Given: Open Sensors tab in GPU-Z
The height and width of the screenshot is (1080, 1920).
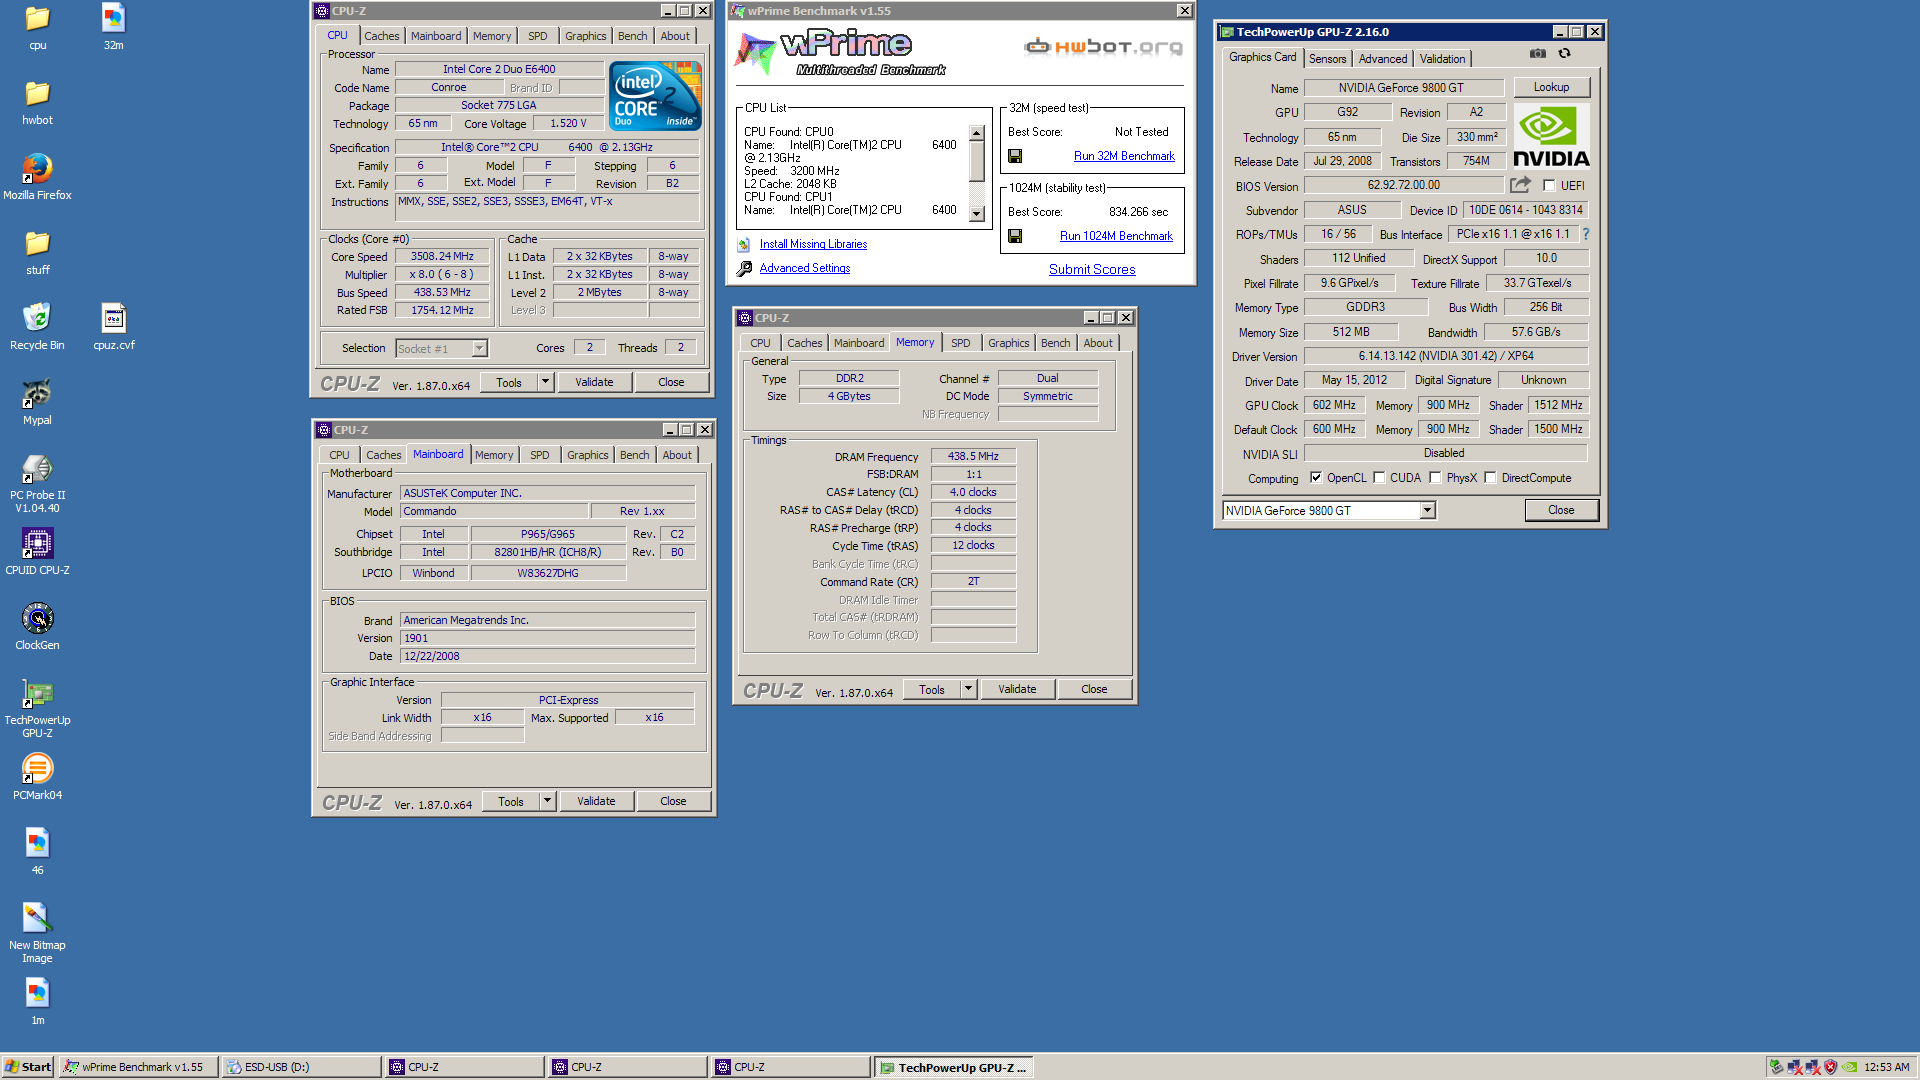Looking at the screenshot, I should [x=1327, y=59].
